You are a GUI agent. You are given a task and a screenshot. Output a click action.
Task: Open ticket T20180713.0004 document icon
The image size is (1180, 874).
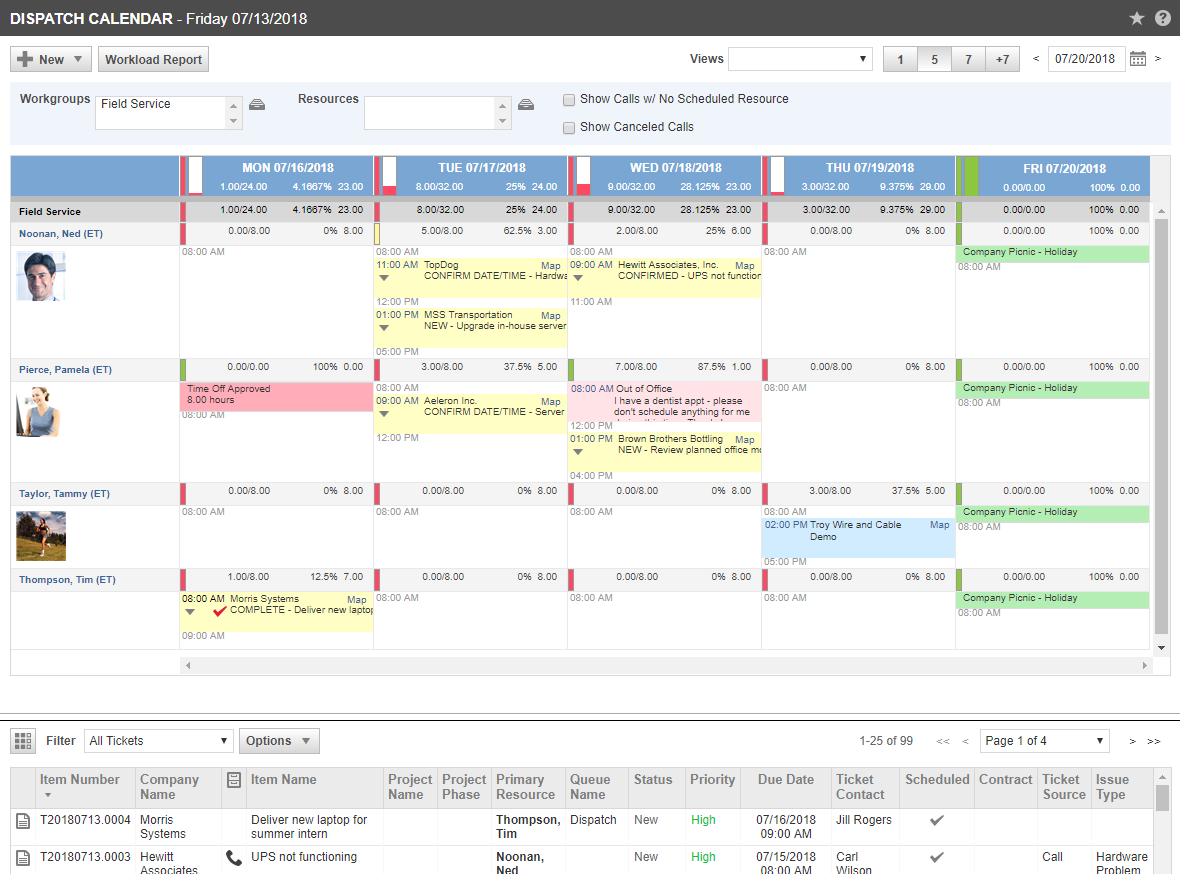(x=23, y=820)
